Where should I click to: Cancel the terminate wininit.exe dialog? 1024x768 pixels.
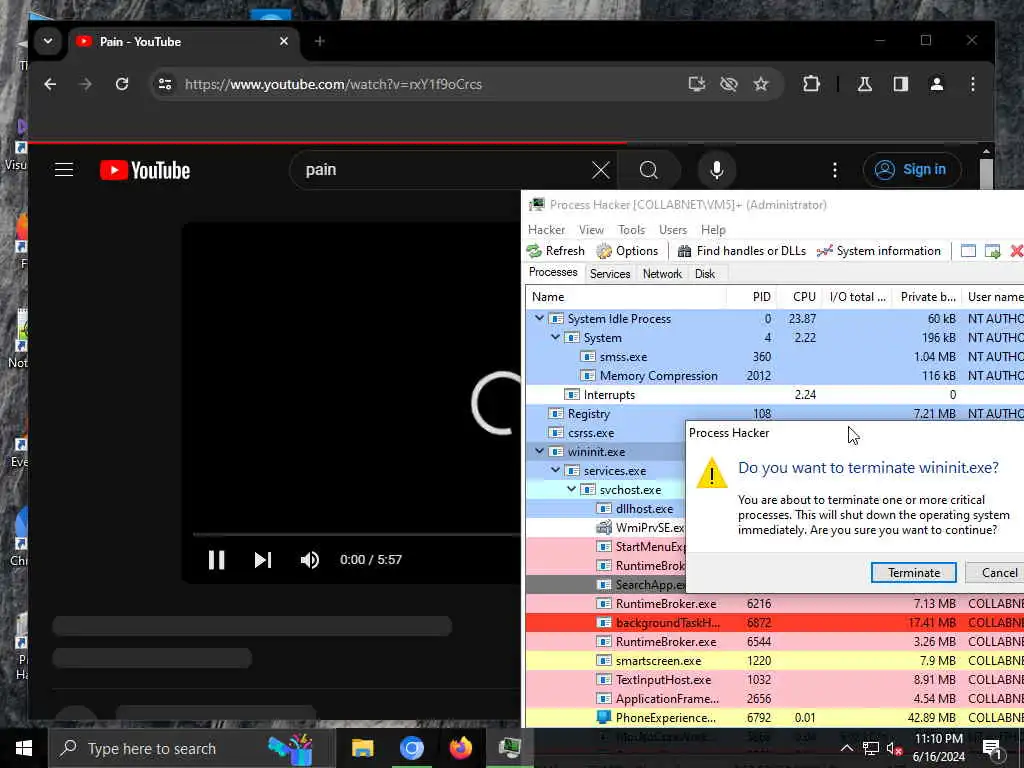995,573
